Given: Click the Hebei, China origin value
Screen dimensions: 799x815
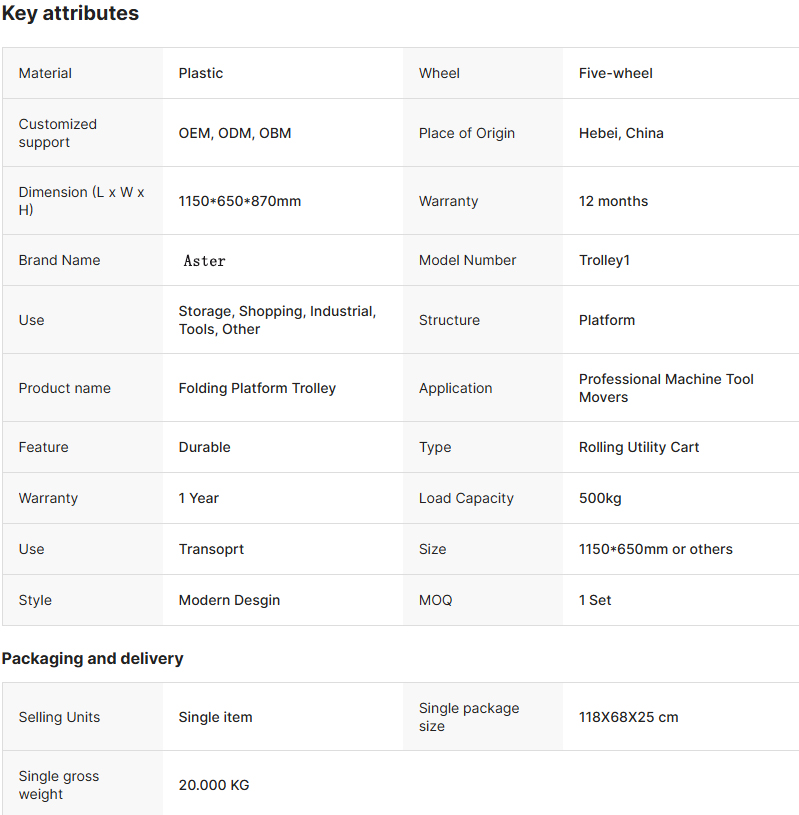Looking at the screenshot, I should pyautogui.click(x=621, y=133).
